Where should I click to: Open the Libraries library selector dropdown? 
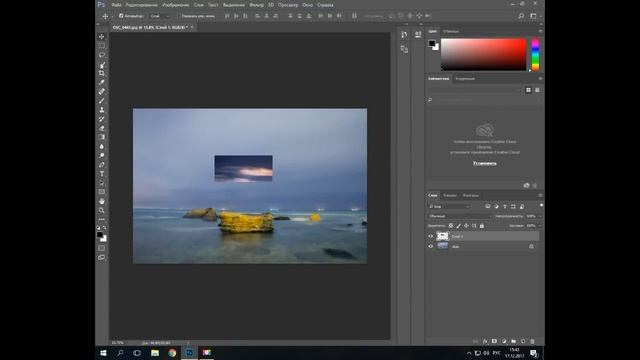click(x=475, y=90)
